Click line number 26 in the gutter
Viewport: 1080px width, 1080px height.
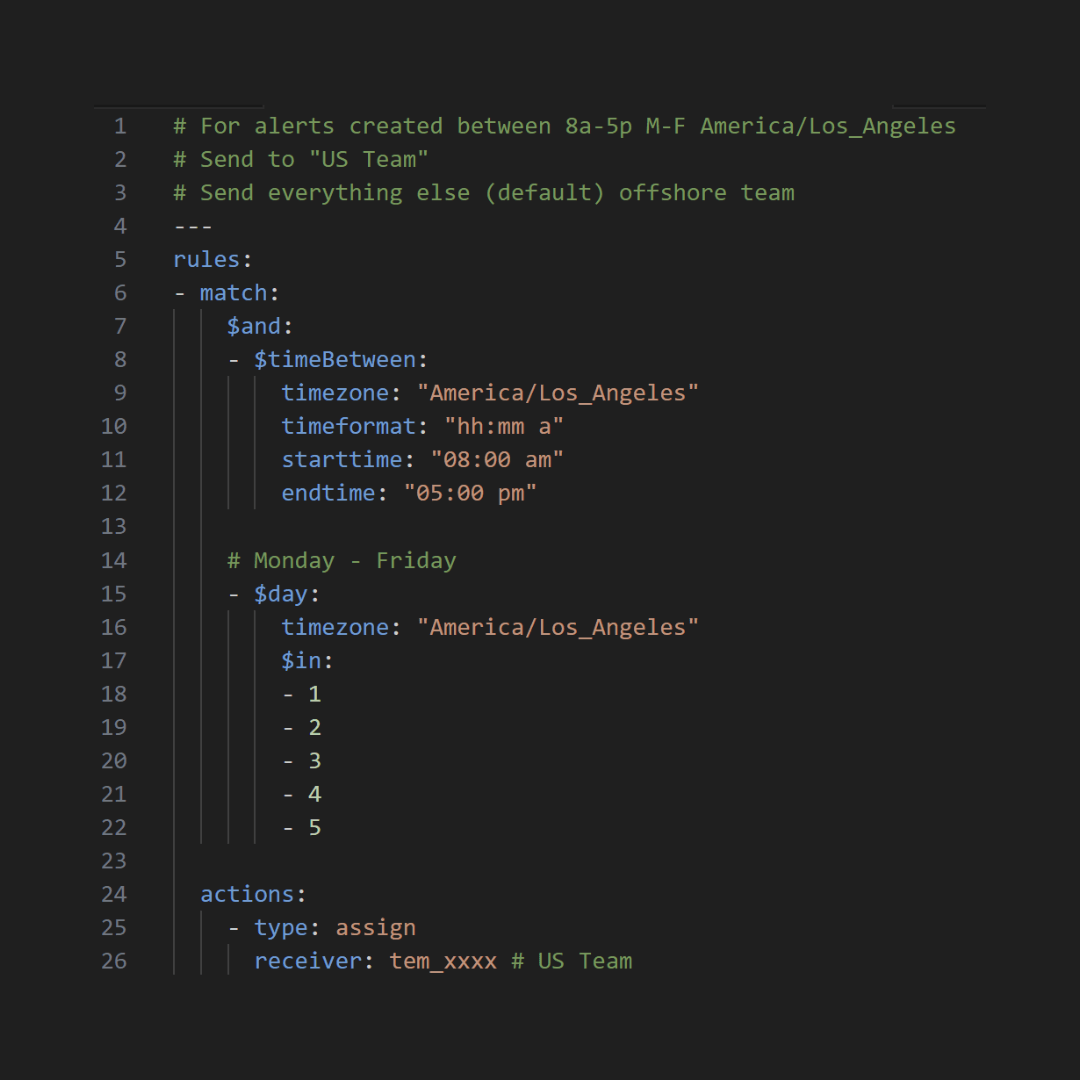pyautogui.click(x=114, y=961)
